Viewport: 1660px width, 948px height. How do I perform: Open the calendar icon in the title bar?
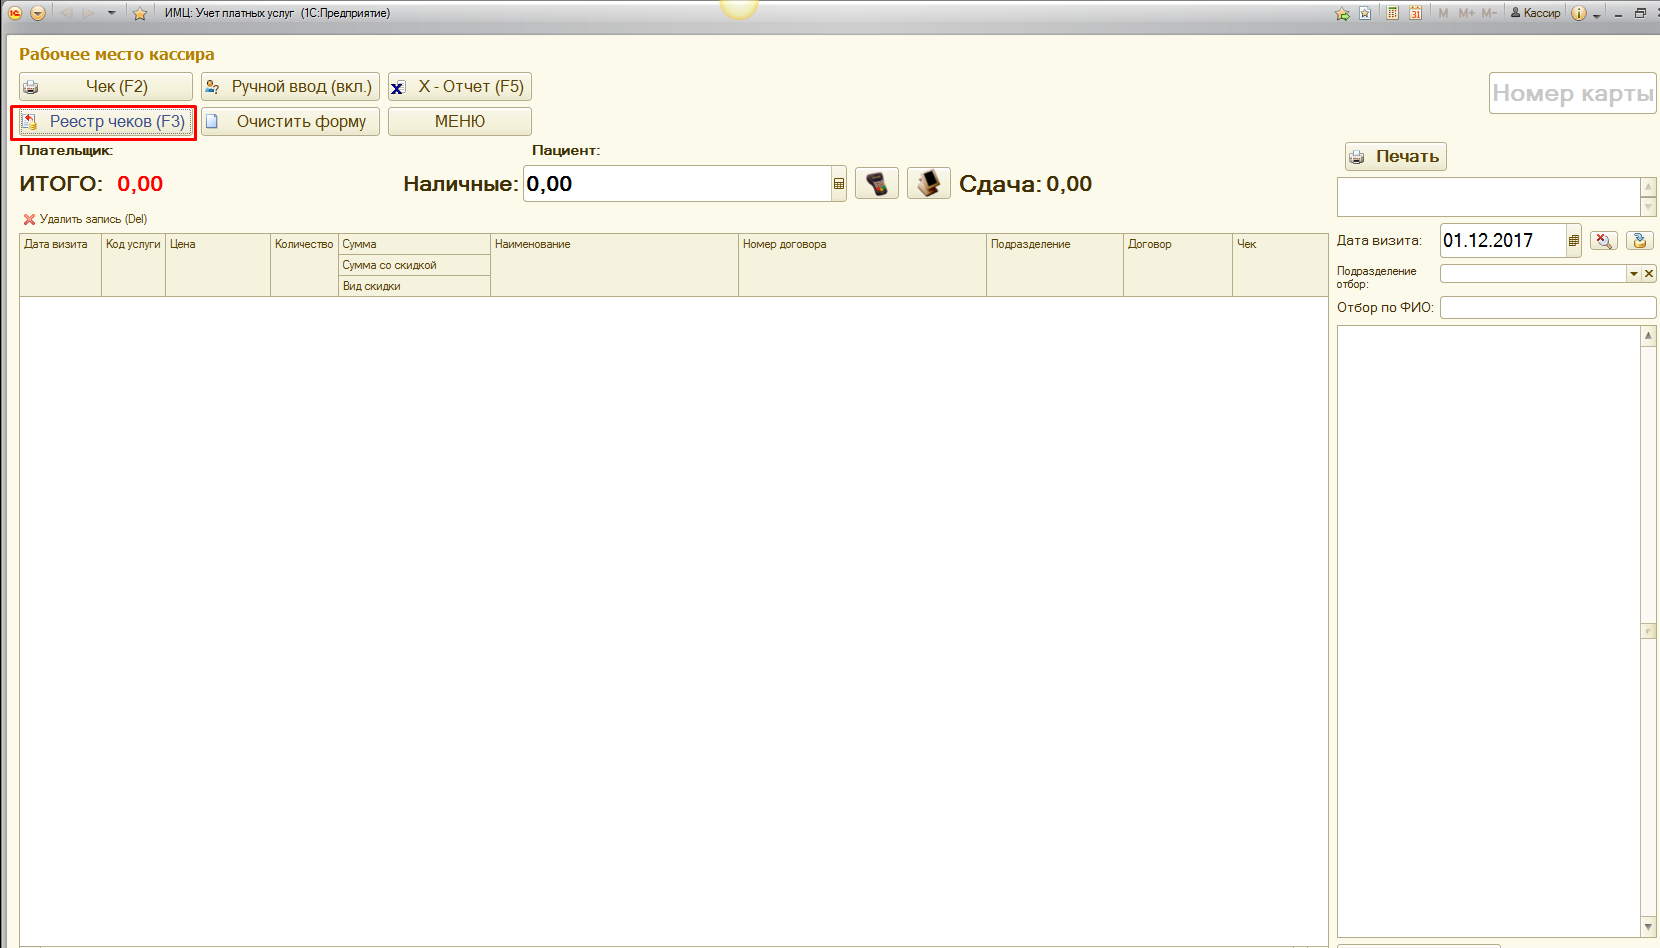coord(1415,13)
